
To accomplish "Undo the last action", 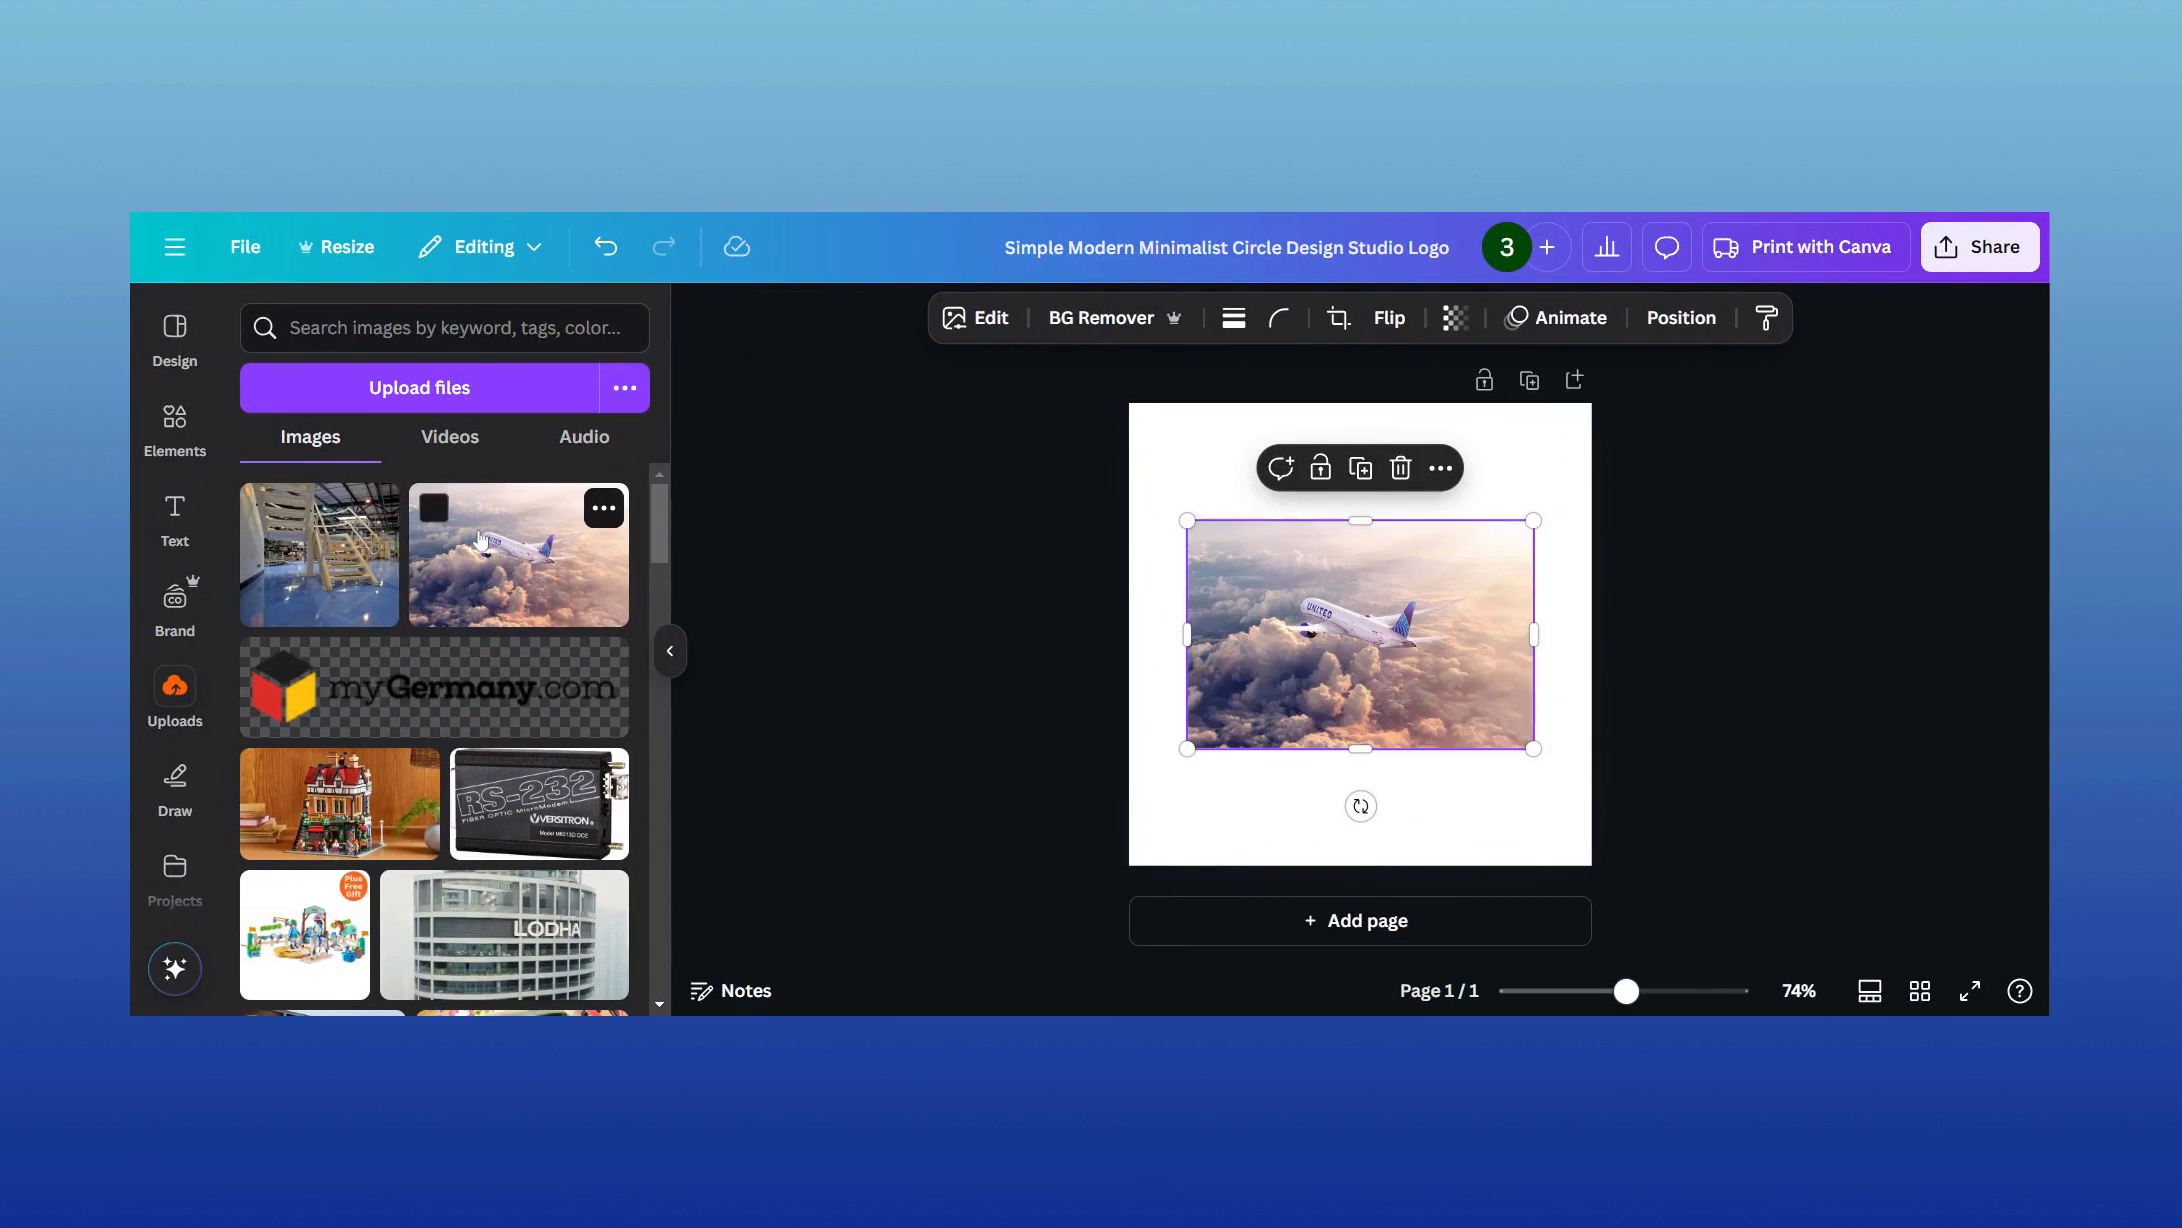I will (x=605, y=246).
